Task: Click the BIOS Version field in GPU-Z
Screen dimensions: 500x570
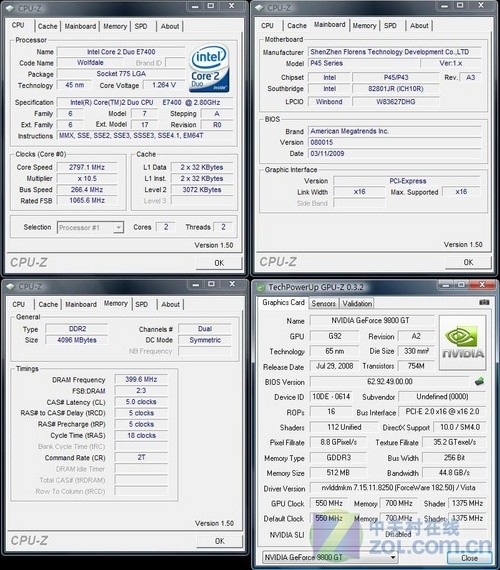Action: [389, 382]
